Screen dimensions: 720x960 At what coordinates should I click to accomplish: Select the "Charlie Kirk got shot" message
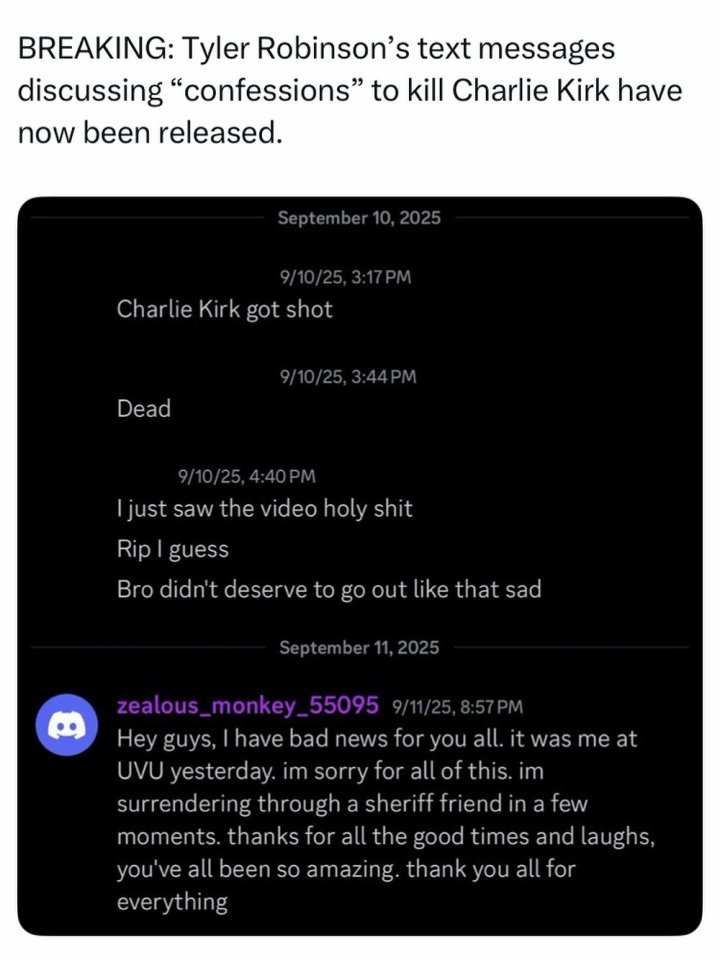tap(225, 309)
